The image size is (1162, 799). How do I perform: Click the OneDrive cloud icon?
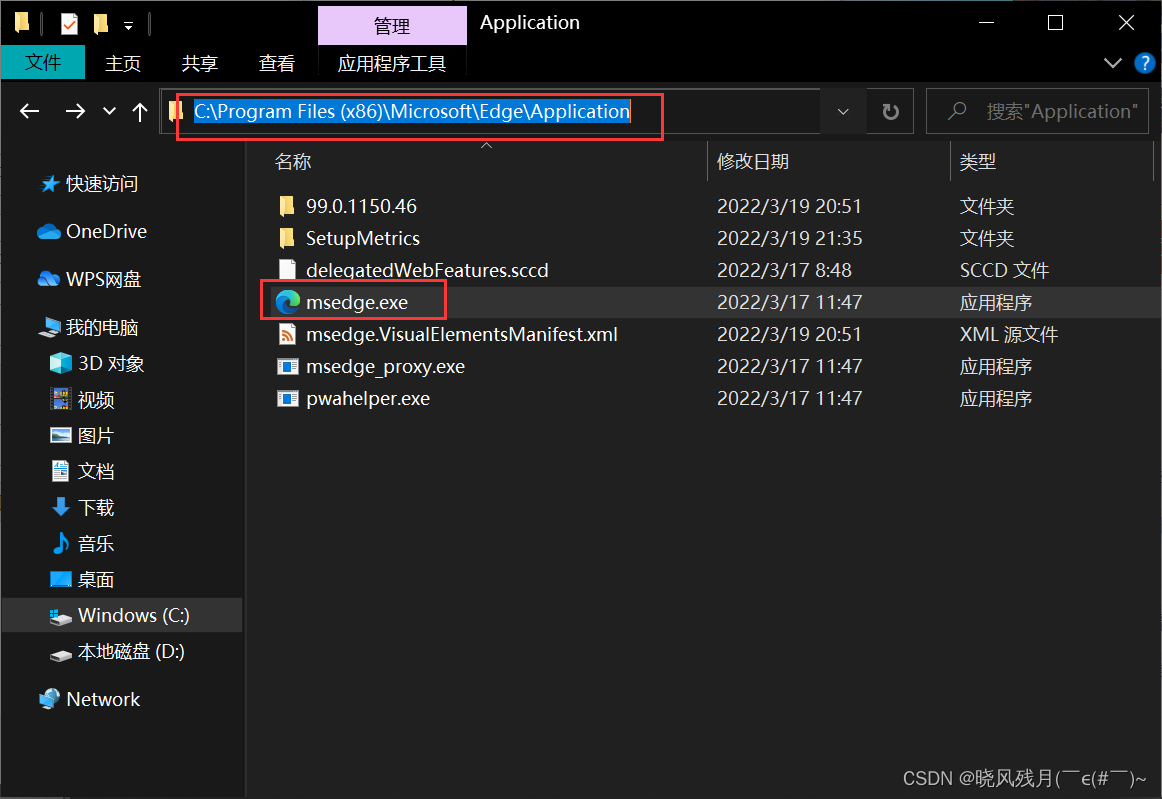pyautogui.click(x=49, y=232)
